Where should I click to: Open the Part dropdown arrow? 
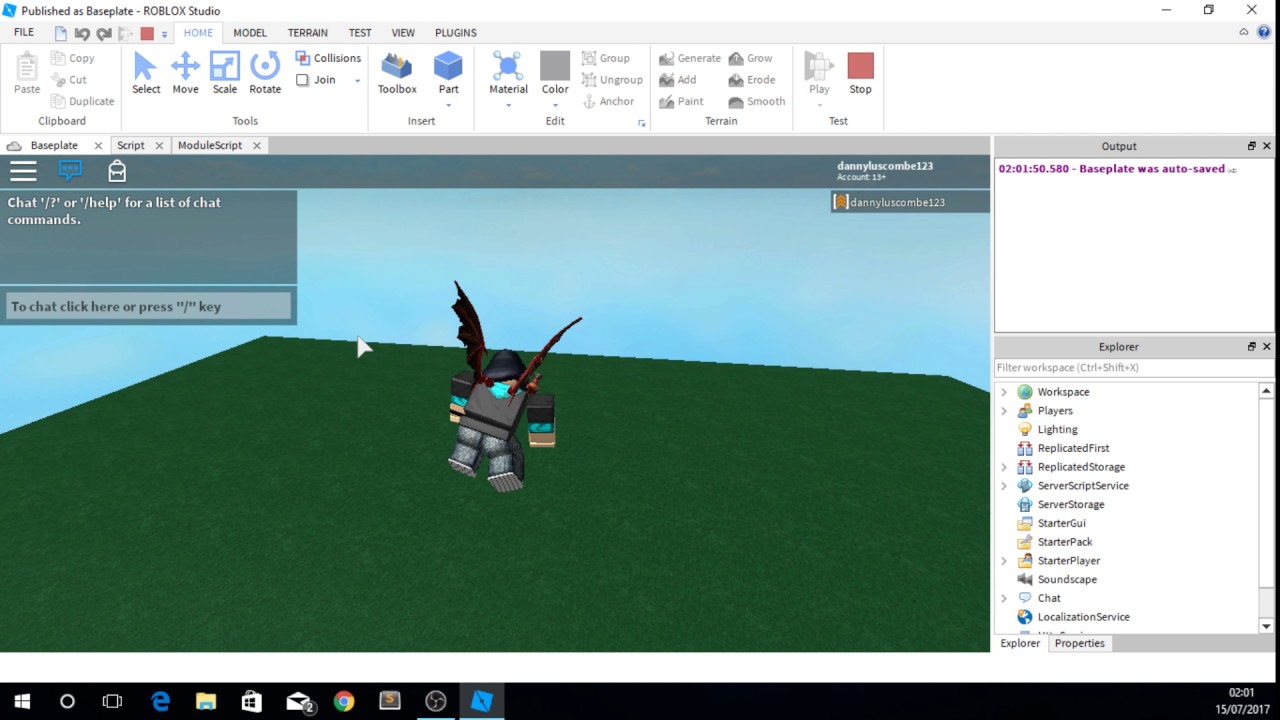click(x=448, y=105)
